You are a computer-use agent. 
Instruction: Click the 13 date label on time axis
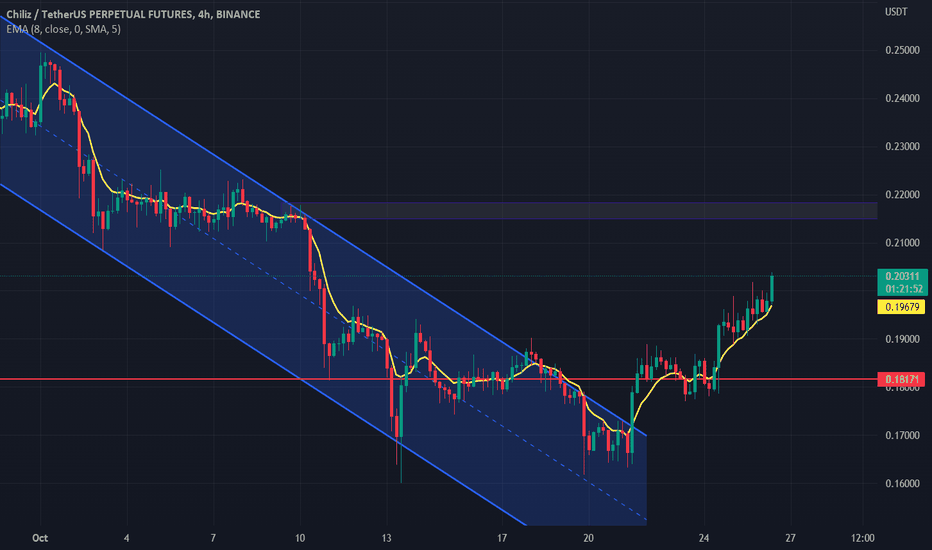coord(387,538)
